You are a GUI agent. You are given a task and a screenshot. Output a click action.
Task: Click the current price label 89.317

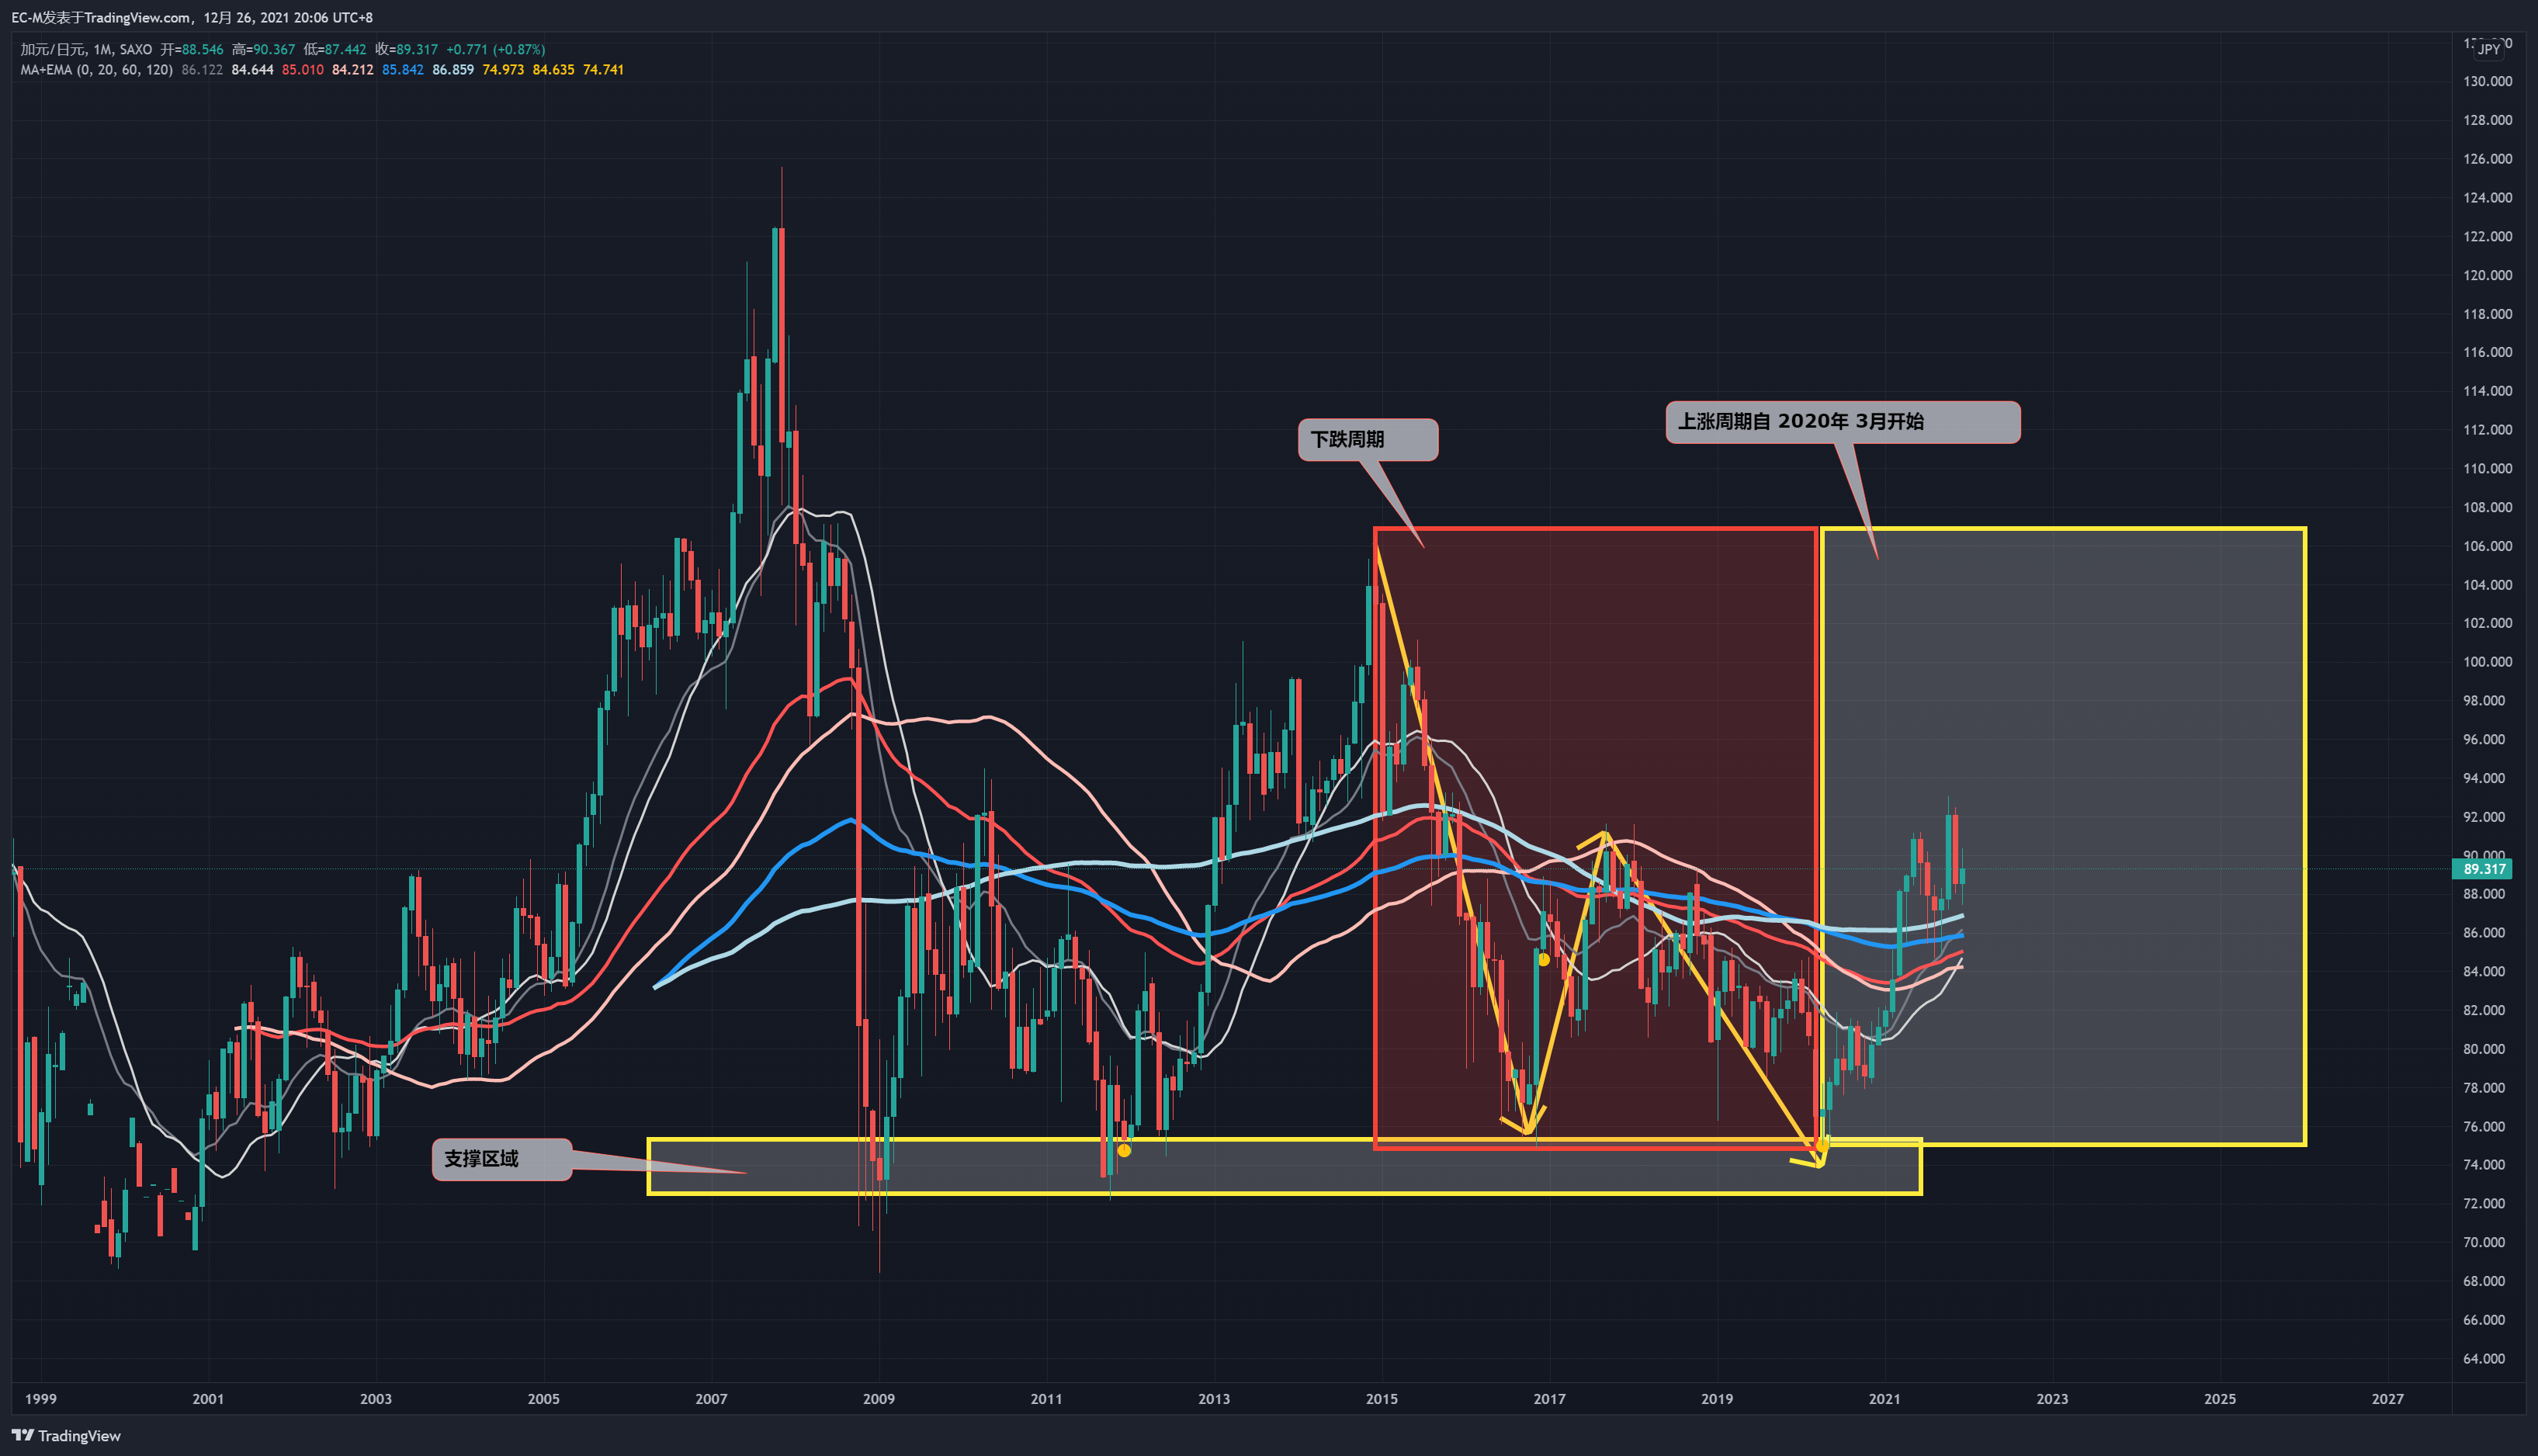tap(2484, 869)
